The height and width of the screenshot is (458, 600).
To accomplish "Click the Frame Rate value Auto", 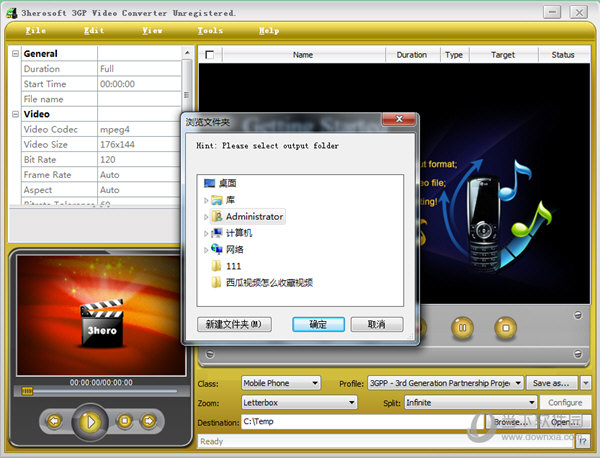I will [x=139, y=175].
